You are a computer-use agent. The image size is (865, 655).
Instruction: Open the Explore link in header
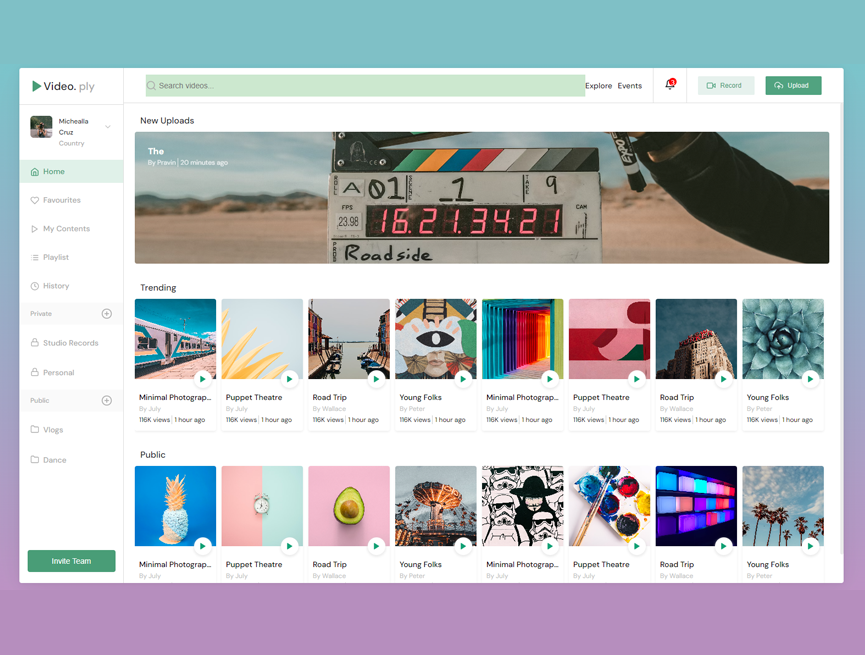click(599, 86)
